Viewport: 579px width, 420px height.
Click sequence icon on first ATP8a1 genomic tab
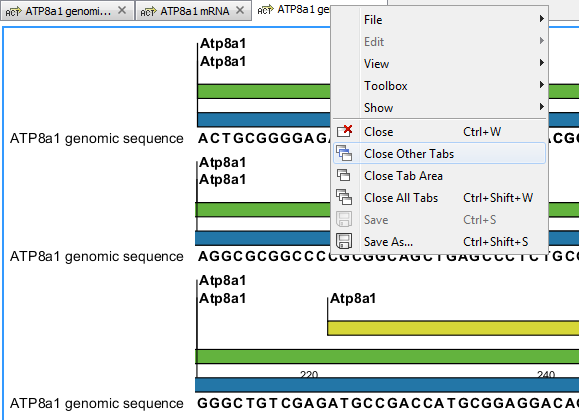pos(13,12)
